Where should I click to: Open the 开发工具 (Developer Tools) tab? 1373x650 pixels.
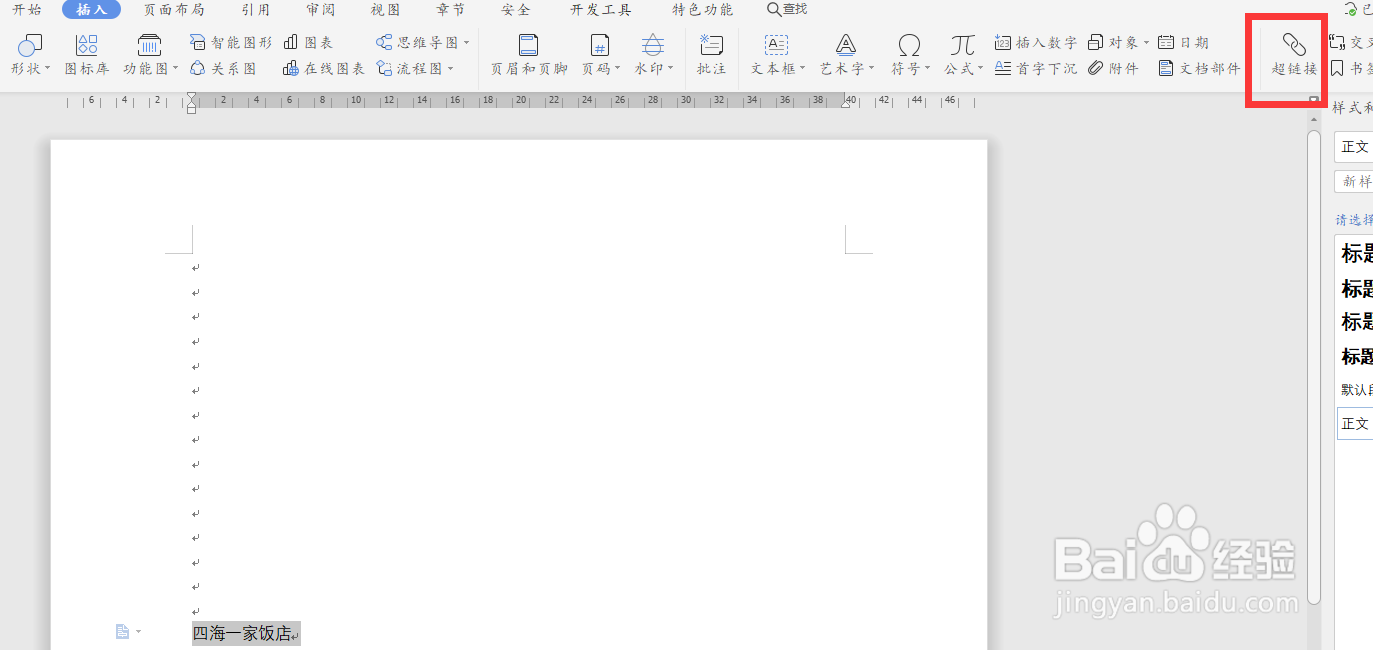(x=601, y=10)
